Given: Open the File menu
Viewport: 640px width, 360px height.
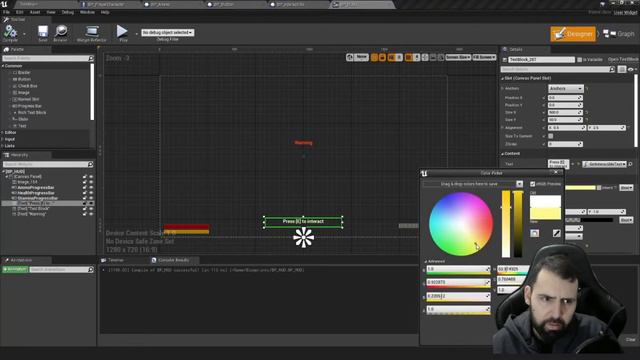Looking at the screenshot, I should (7, 12).
